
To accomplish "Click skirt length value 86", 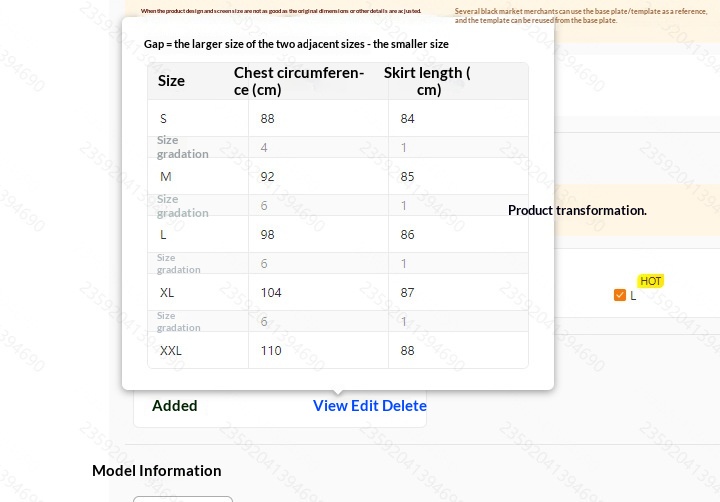I will (408, 235).
